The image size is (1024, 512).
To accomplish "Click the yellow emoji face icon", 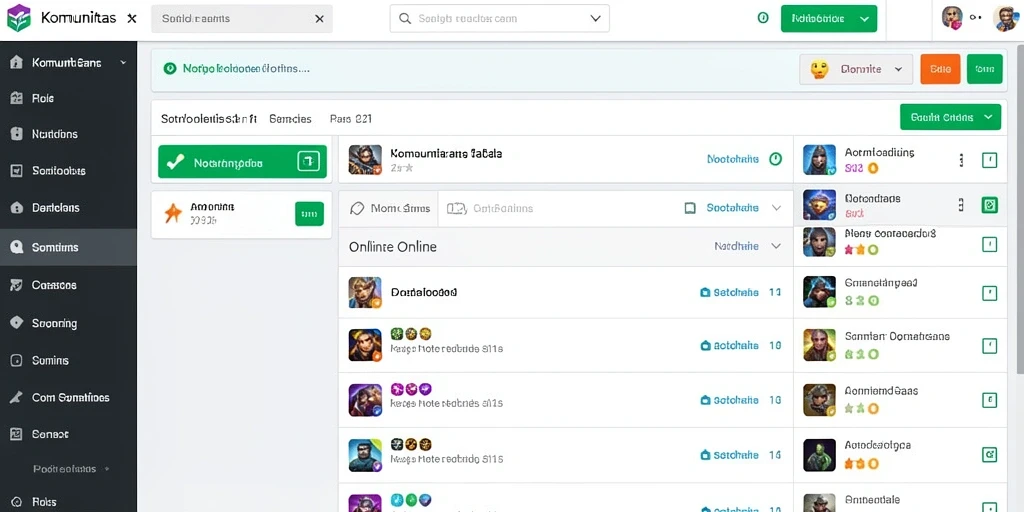I will [x=820, y=69].
